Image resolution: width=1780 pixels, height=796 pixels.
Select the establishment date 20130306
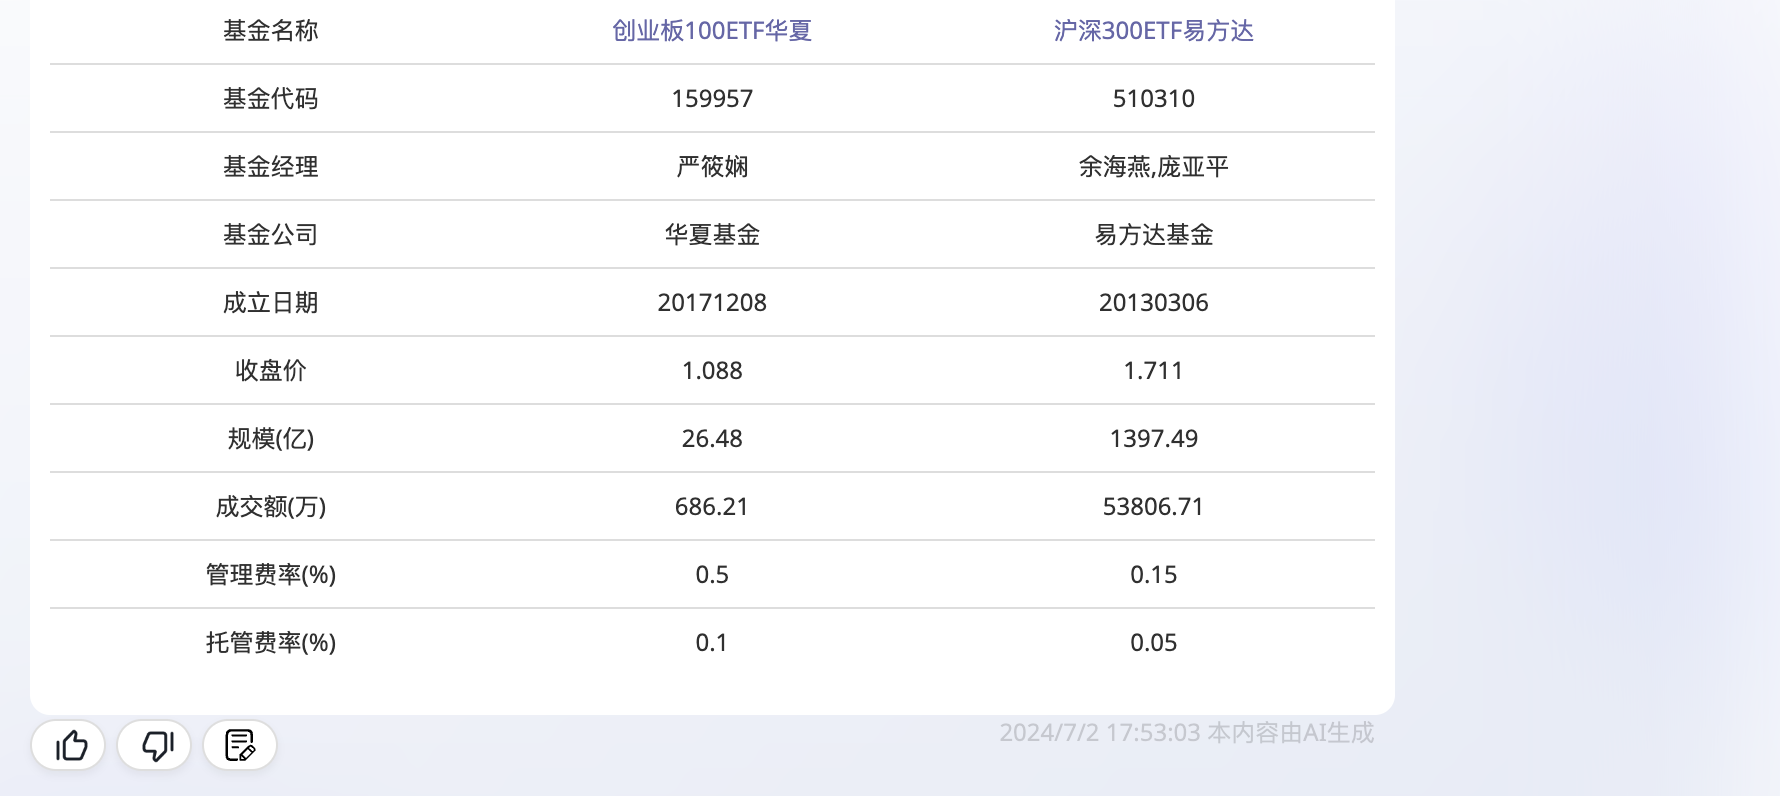(1153, 303)
